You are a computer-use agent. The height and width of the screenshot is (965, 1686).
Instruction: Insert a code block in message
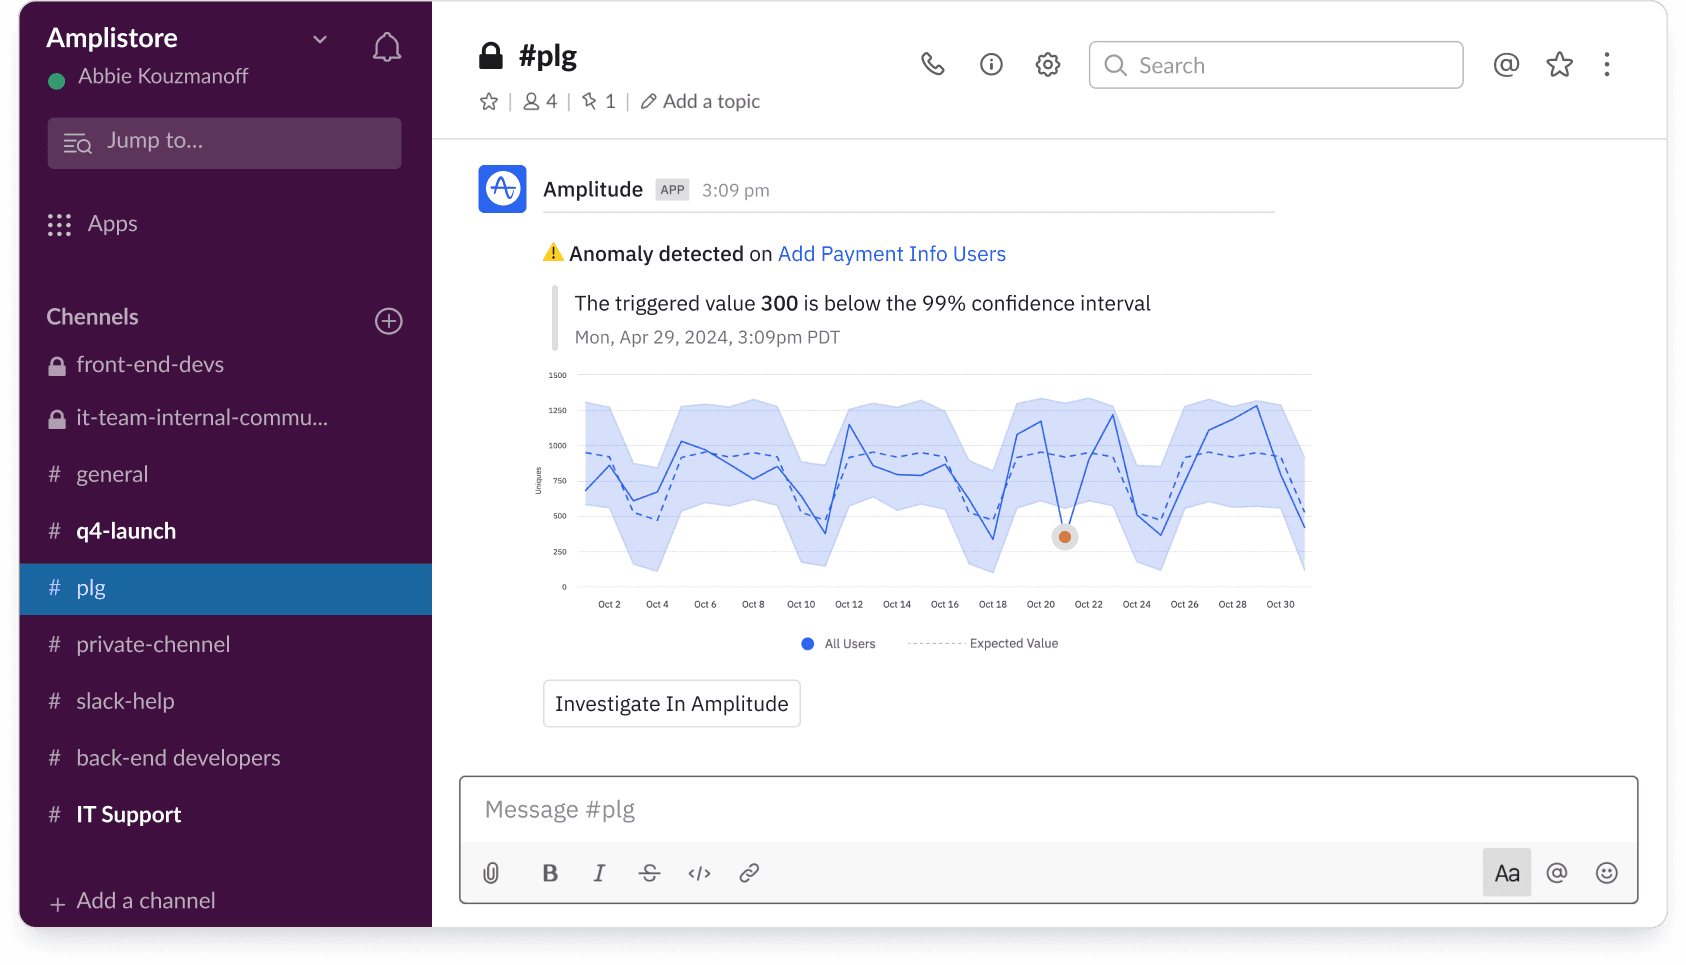tap(699, 873)
